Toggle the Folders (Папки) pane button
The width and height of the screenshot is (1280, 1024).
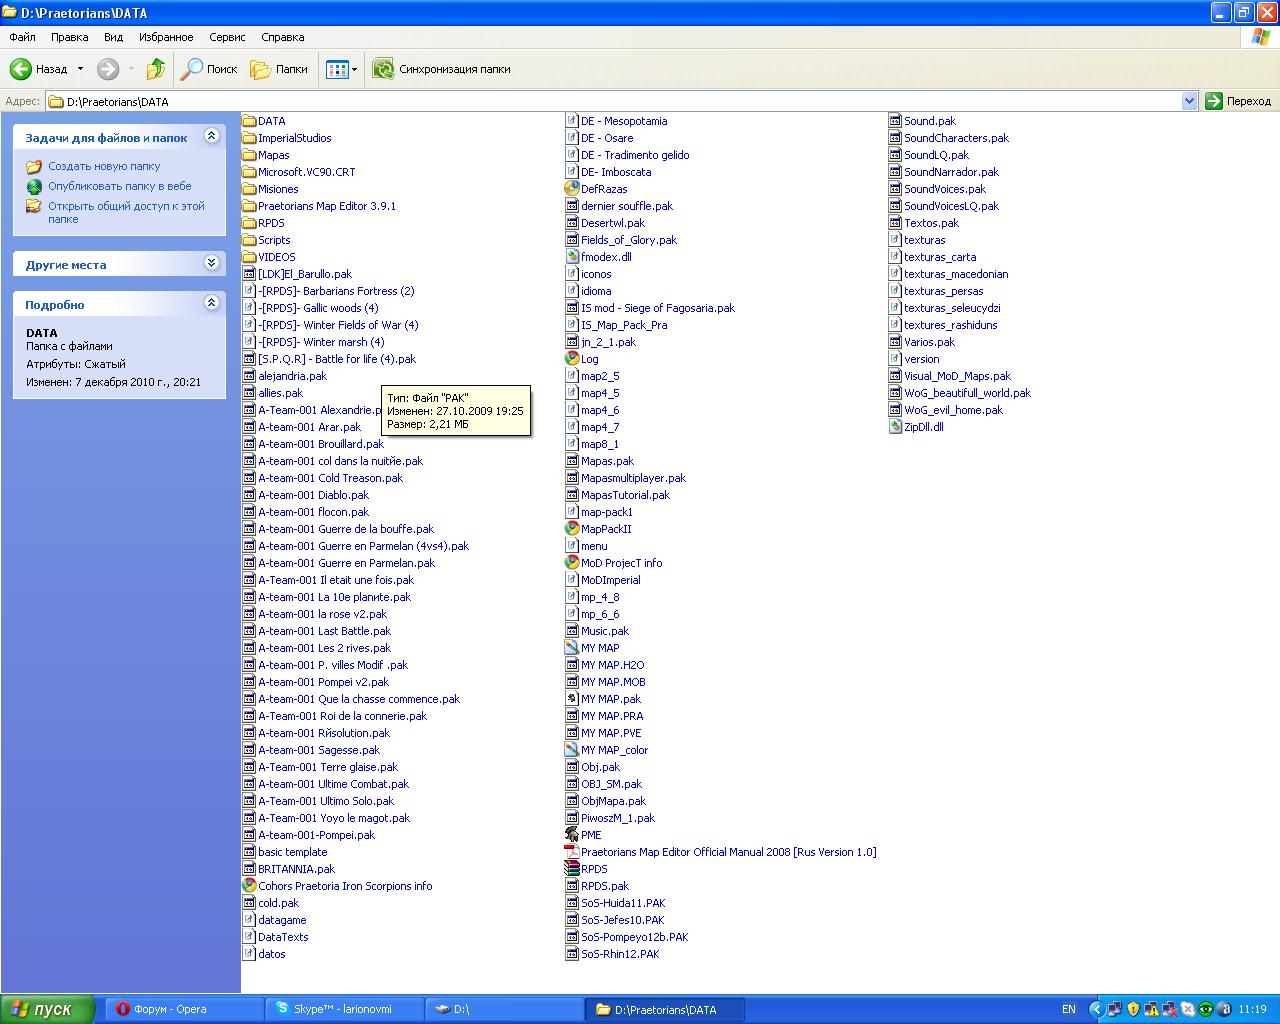click(279, 69)
